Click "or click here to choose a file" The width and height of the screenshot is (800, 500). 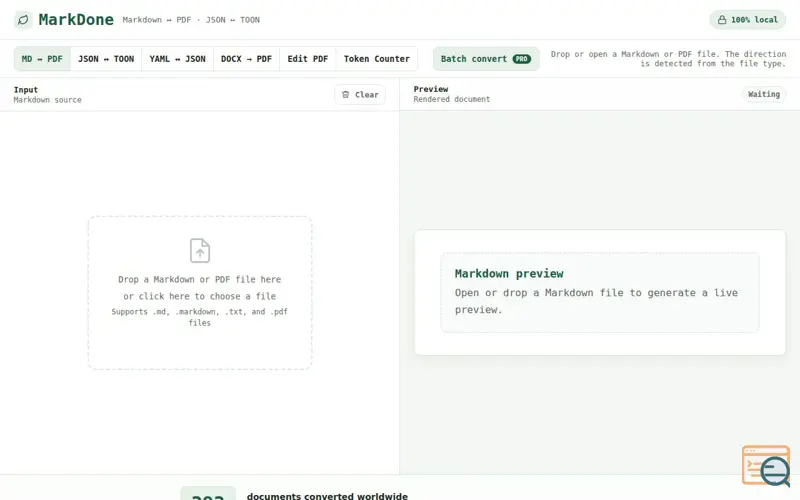[x=199, y=296]
